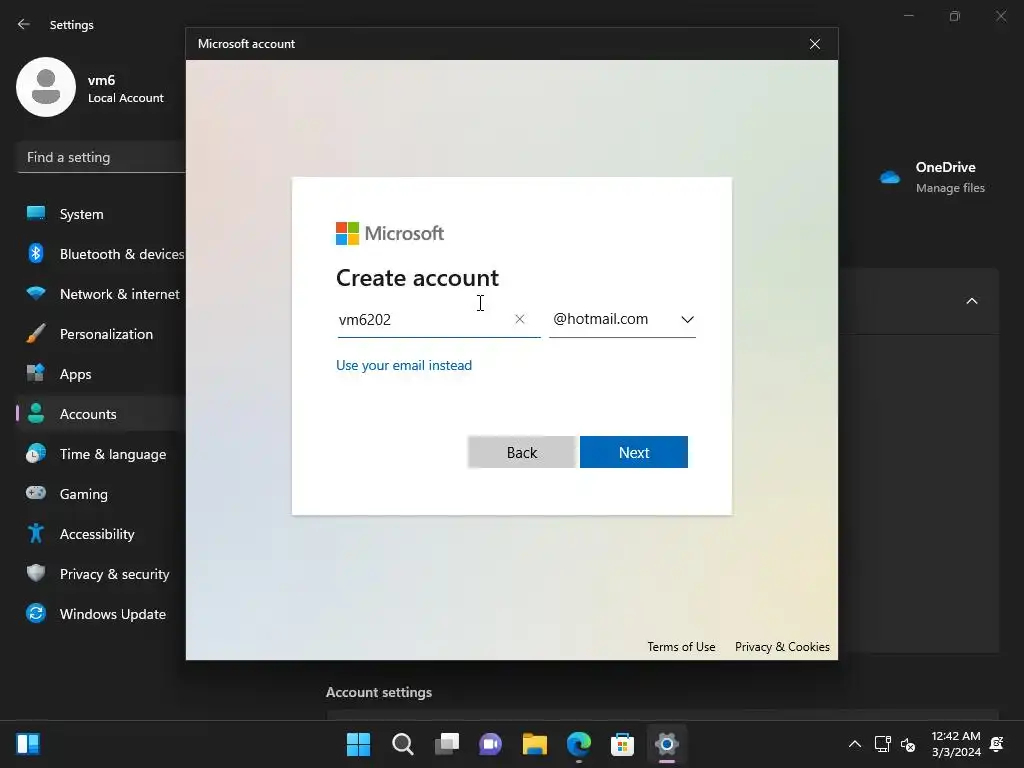The height and width of the screenshot is (768, 1024).
Task: Clear the vm6202 username with X icon
Action: [520, 319]
